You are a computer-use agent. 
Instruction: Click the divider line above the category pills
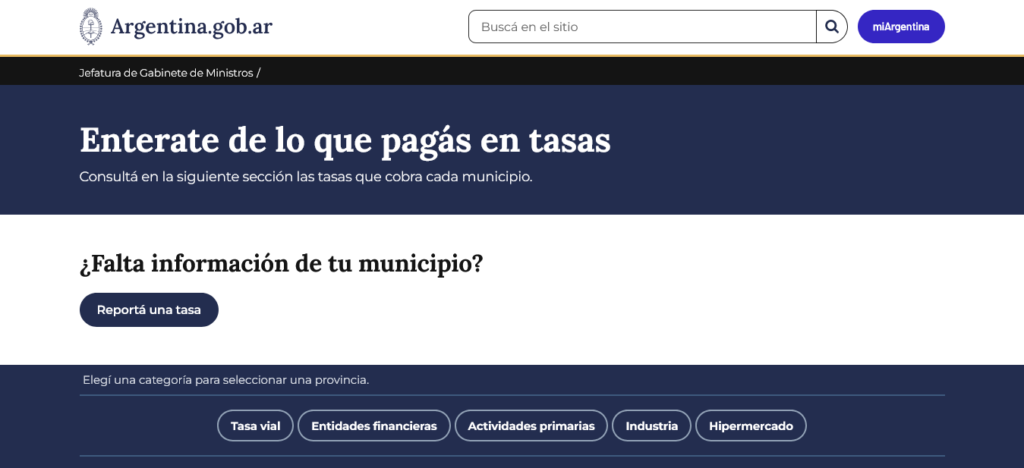(x=512, y=395)
